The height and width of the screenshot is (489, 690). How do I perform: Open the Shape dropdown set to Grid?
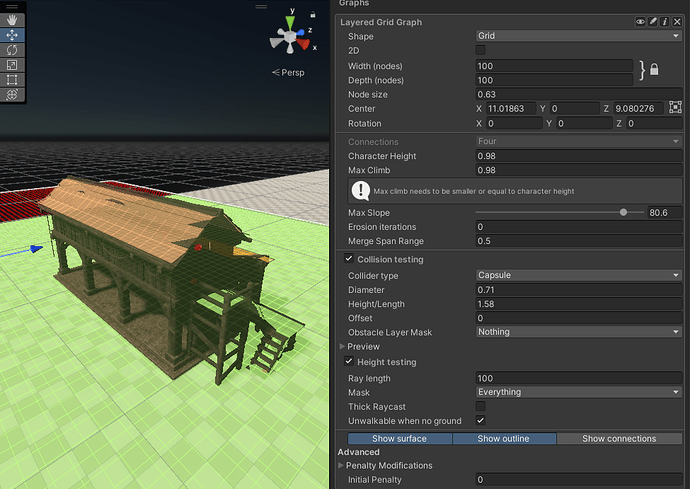click(579, 36)
